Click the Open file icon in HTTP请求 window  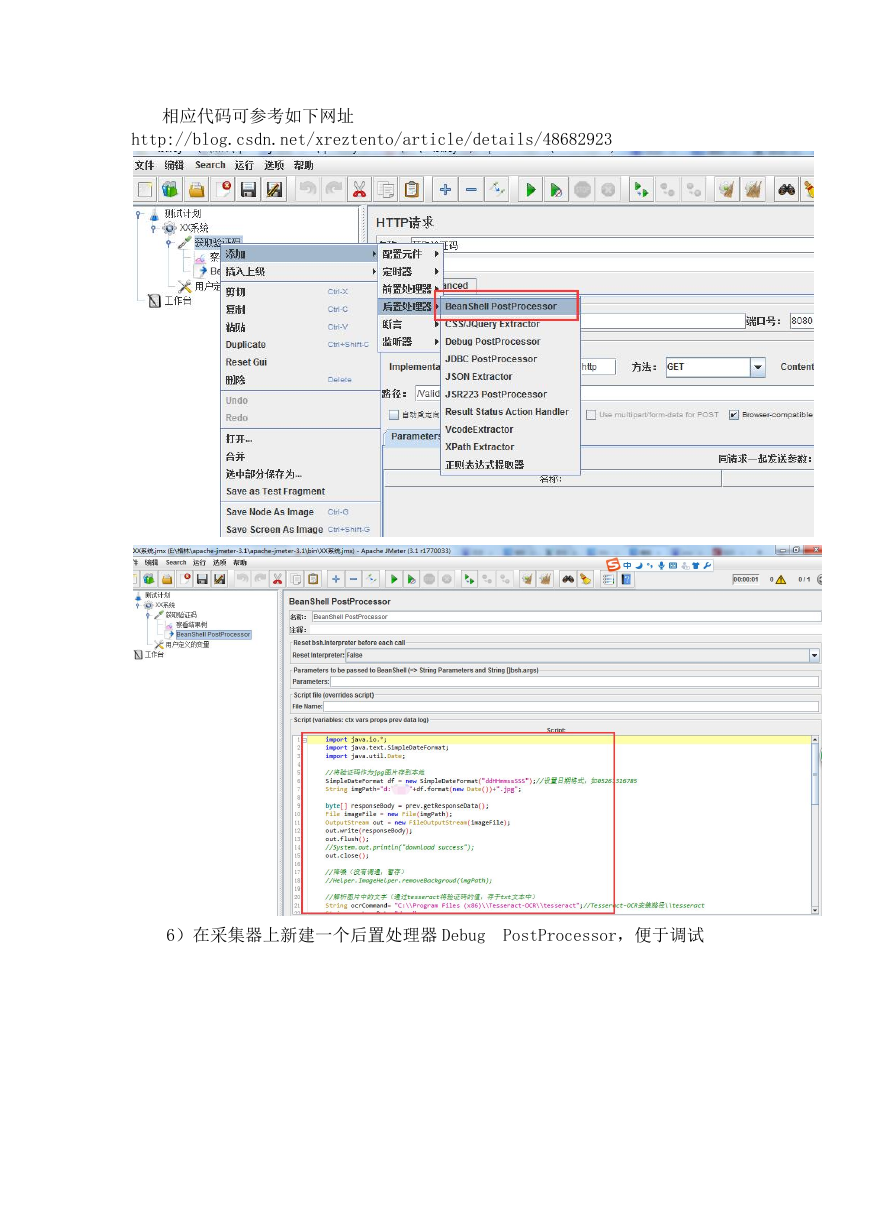tap(197, 189)
